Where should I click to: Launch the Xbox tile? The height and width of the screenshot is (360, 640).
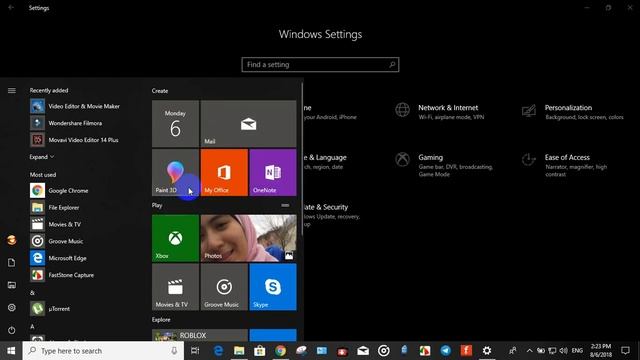pos(176,238)
